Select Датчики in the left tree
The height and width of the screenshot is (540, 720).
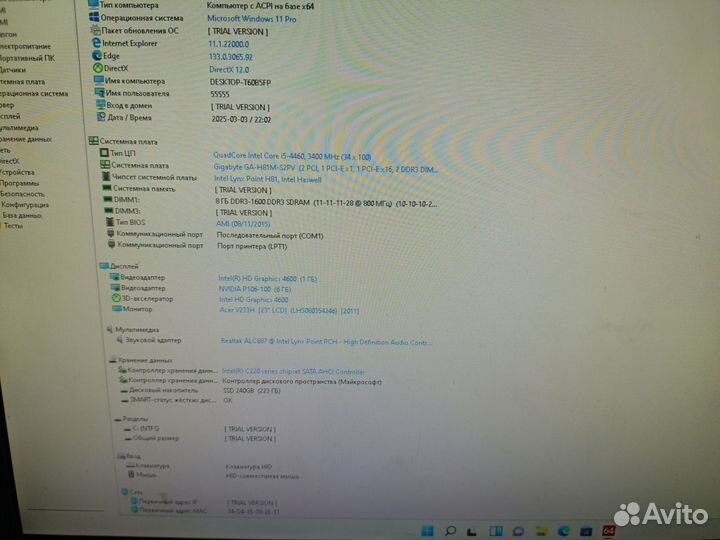click(x=13, y=70)
